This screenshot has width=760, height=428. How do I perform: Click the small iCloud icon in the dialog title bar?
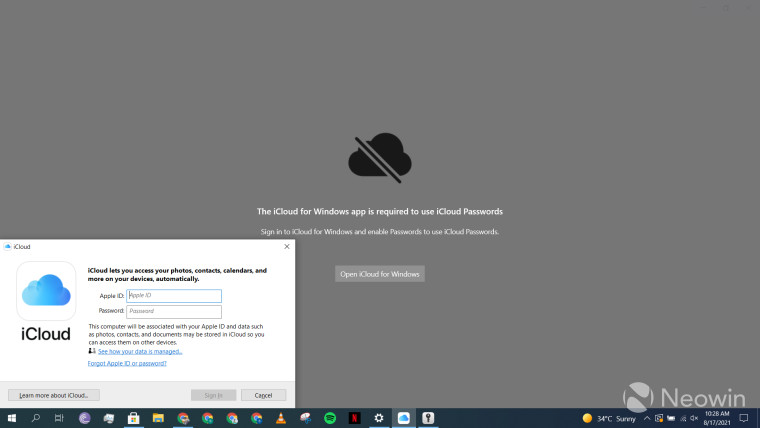click(x=7, y=247)
